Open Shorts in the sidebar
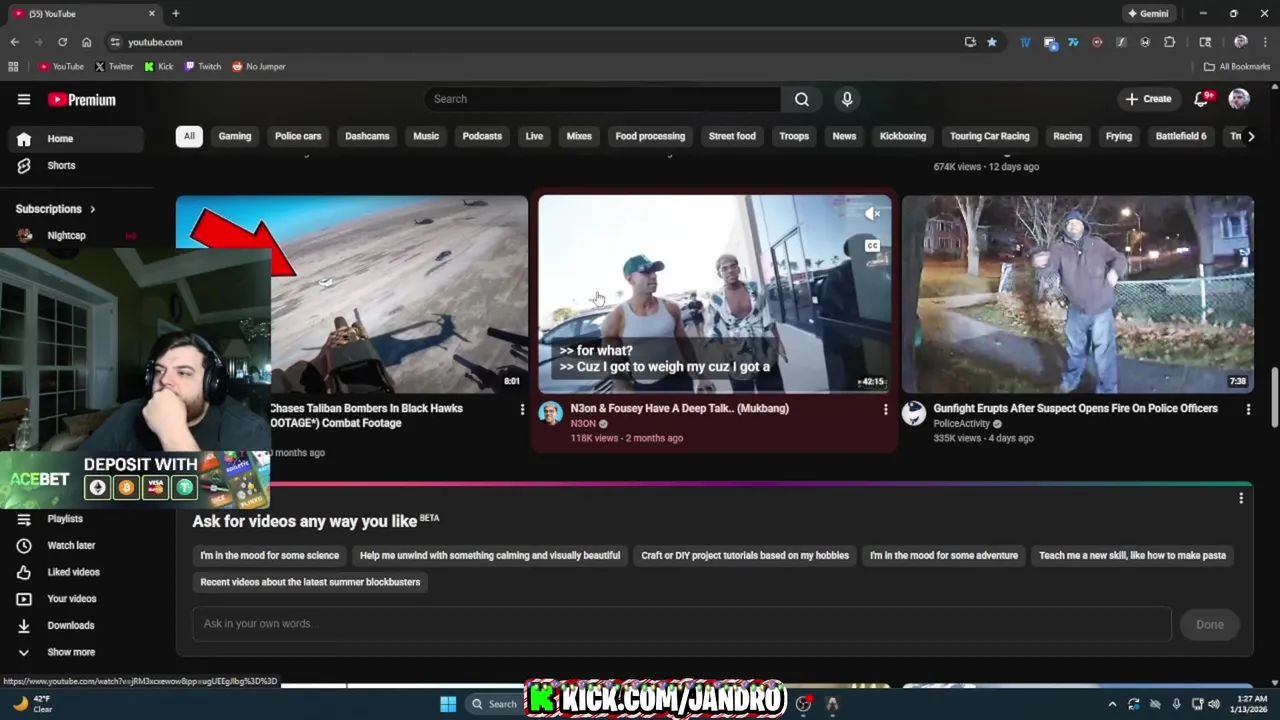 coord(78,165)
